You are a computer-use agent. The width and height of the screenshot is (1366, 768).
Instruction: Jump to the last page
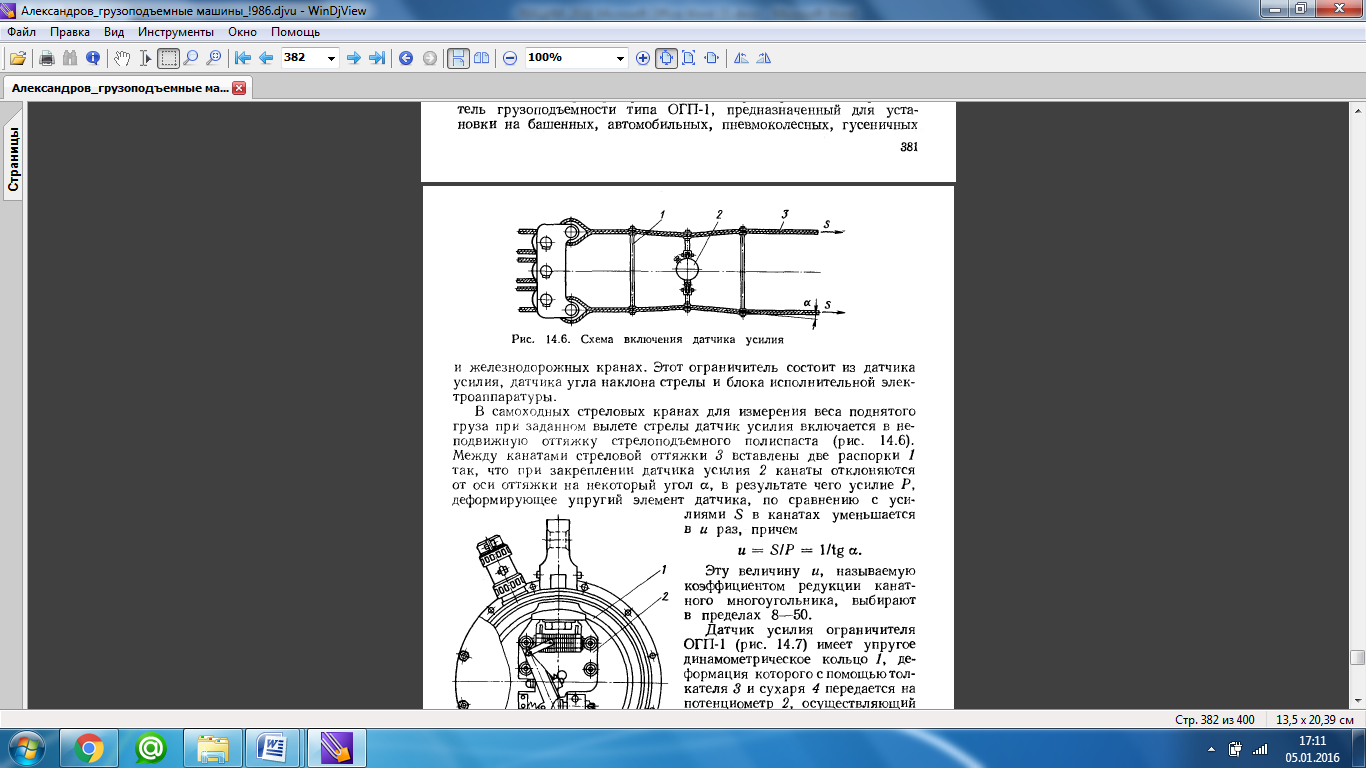[x=377, y=58]
